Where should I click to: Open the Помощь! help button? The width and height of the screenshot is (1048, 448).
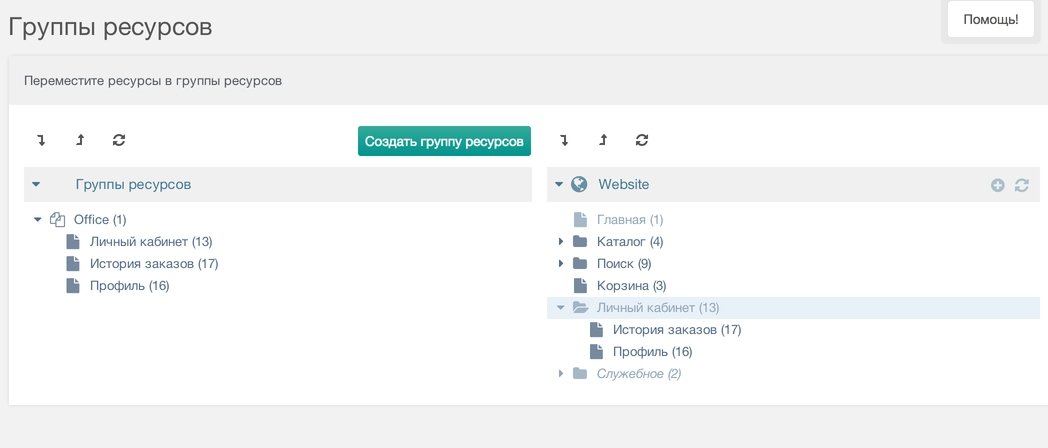pyautogui.click(x=991, y=19)
